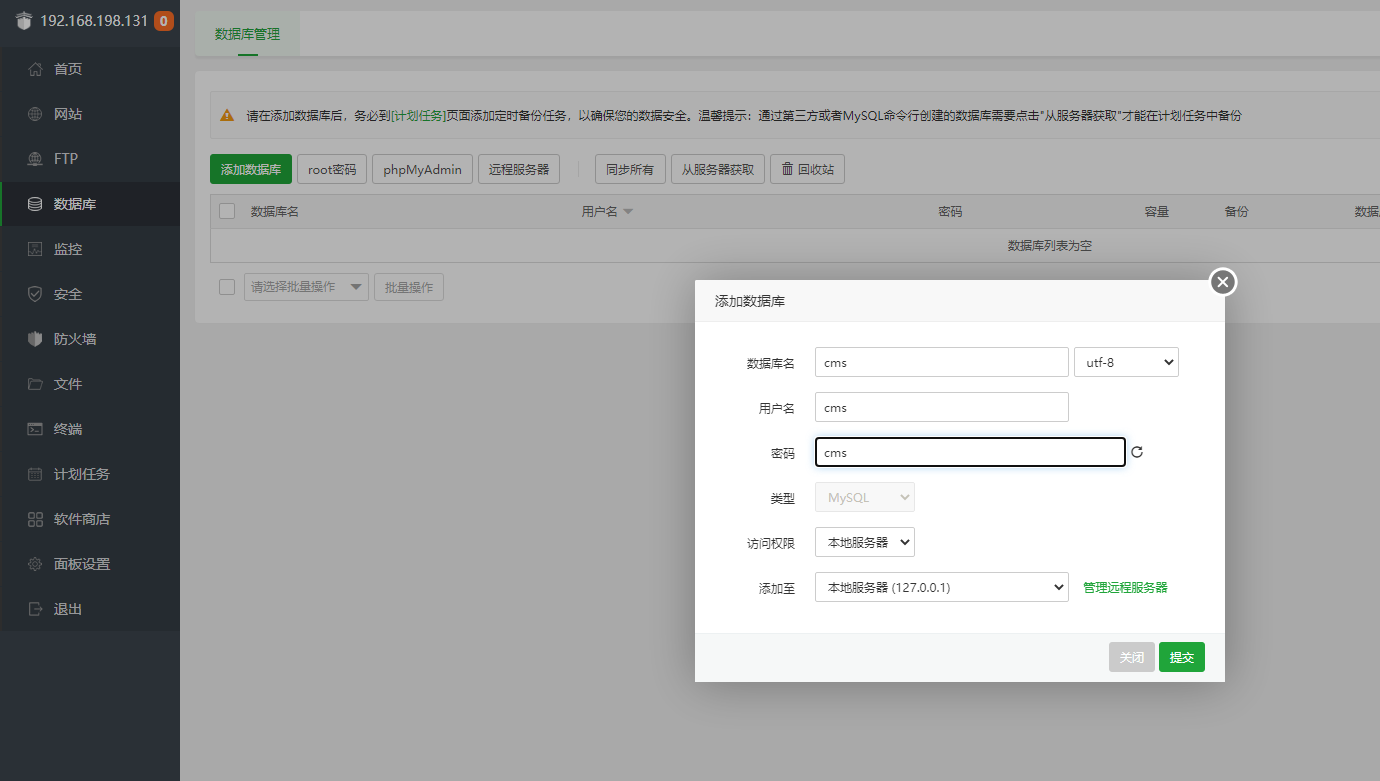1380x781 pixels.
Task: Click the grey 关闭 button
Action: click(x=1132, y=657)
